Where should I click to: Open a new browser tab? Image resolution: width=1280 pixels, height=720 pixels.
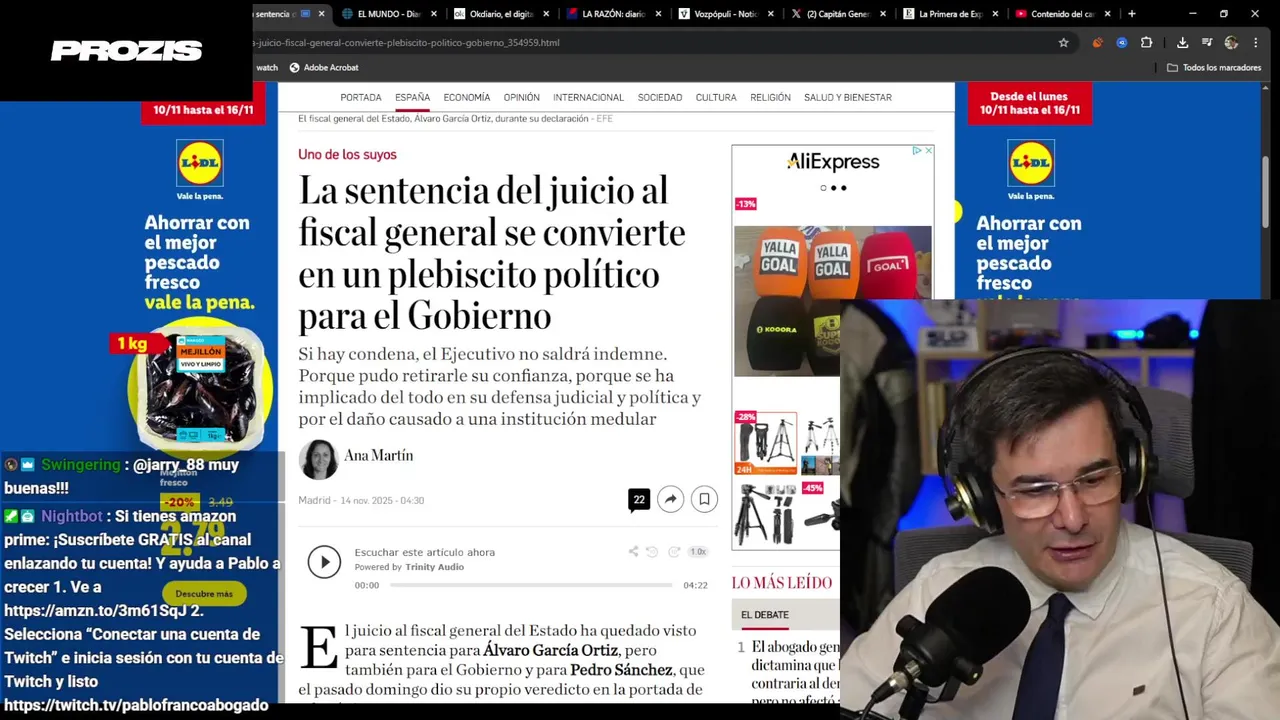[x=1131, y=14]
